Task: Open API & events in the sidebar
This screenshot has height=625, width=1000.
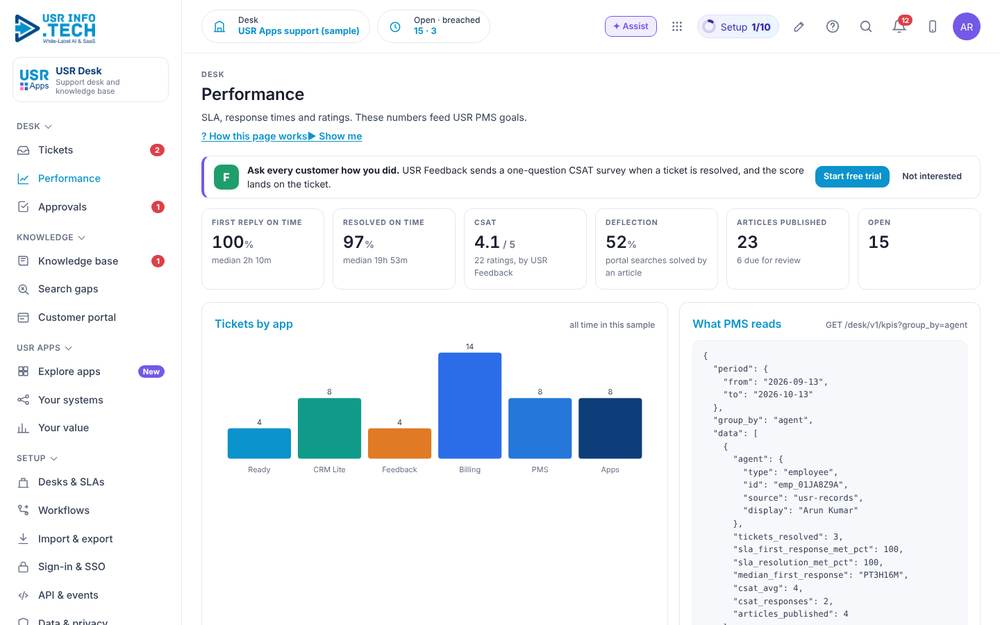Action: pos(91,595)
